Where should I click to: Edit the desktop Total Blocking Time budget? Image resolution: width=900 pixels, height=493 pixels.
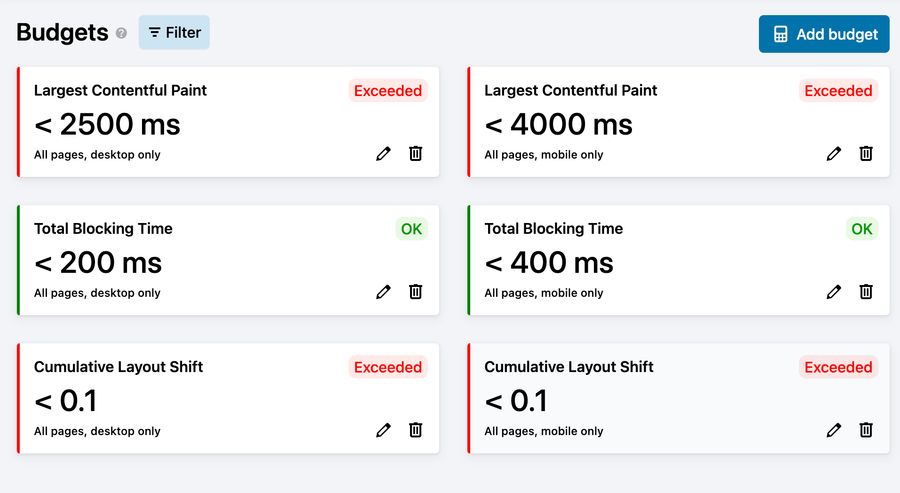(x=383, y=292)
